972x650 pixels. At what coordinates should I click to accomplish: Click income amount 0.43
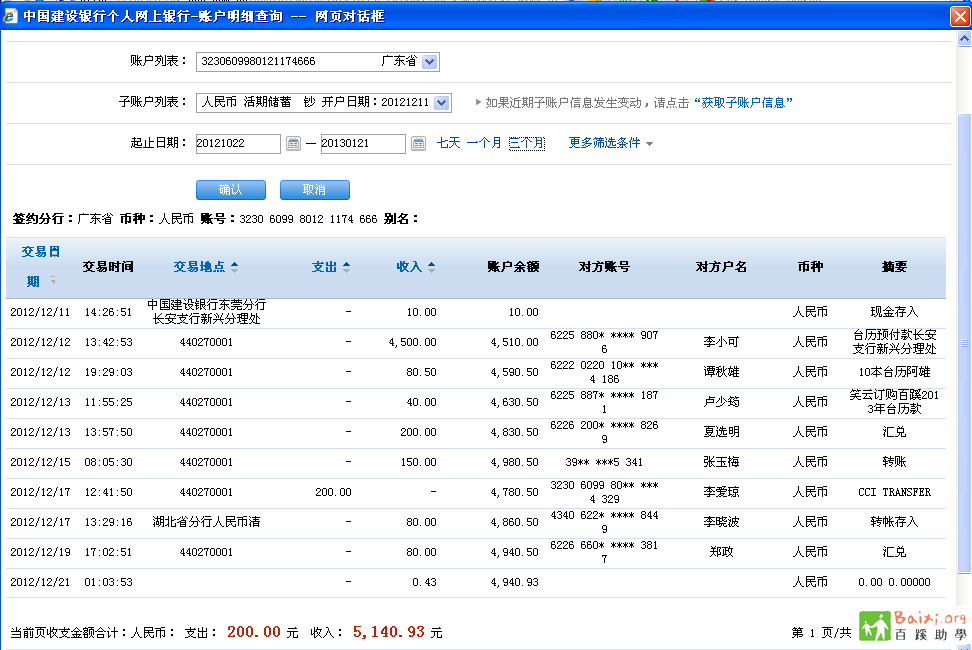point(424,582)
